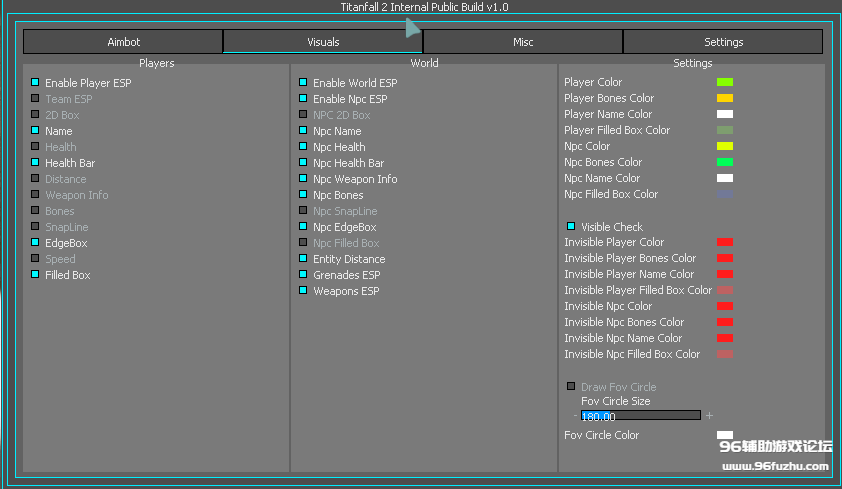Disable the Grenades ESP checkbox
The image size is (842, 489).
[303, 275]
